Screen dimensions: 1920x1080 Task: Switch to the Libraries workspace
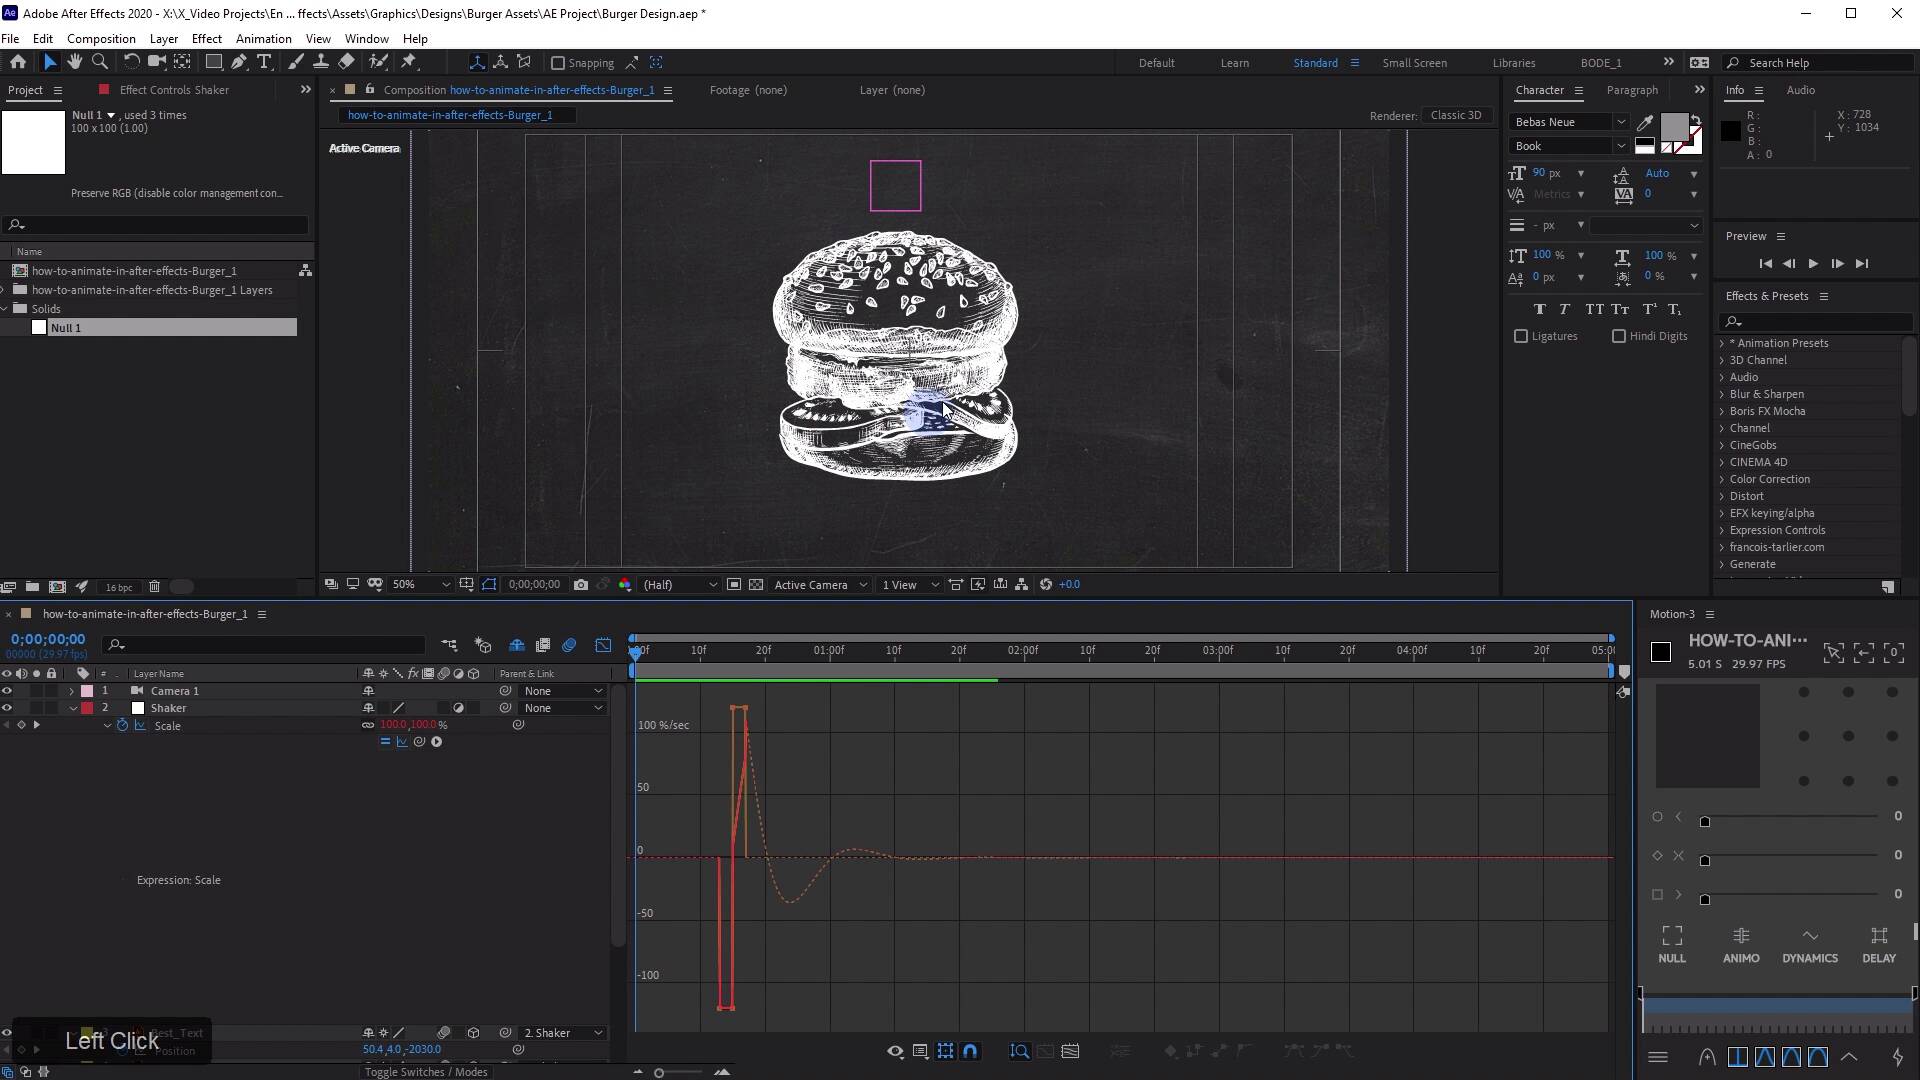click(1514, 63)
